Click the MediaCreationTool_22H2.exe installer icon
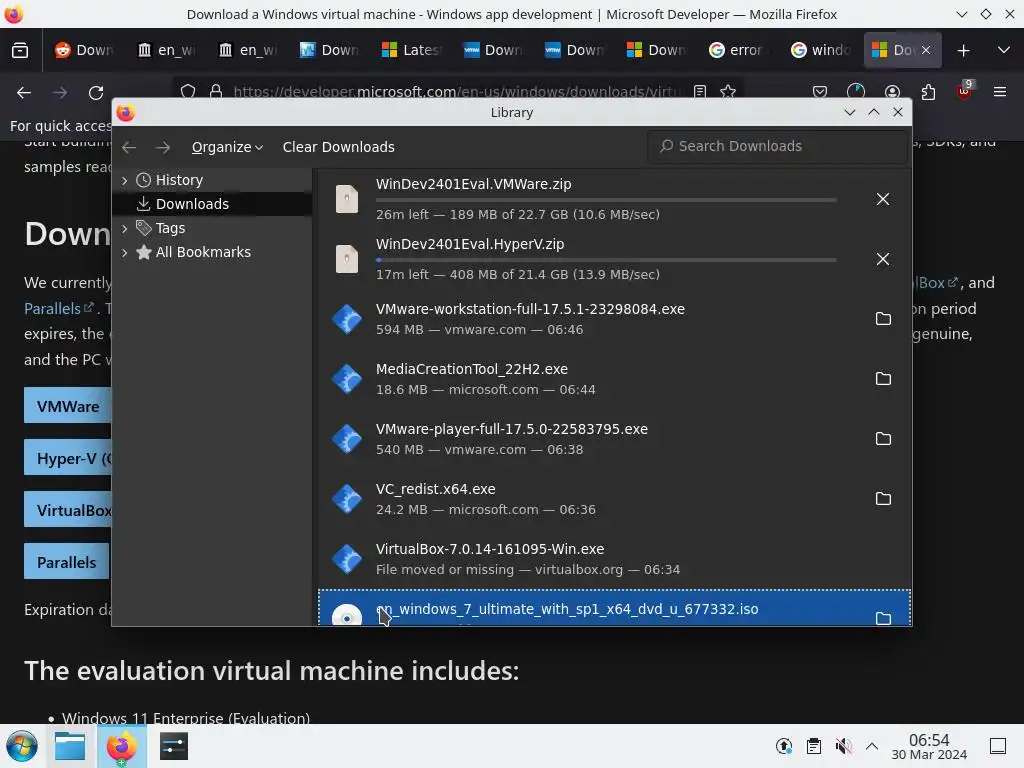 pos(347,379)
